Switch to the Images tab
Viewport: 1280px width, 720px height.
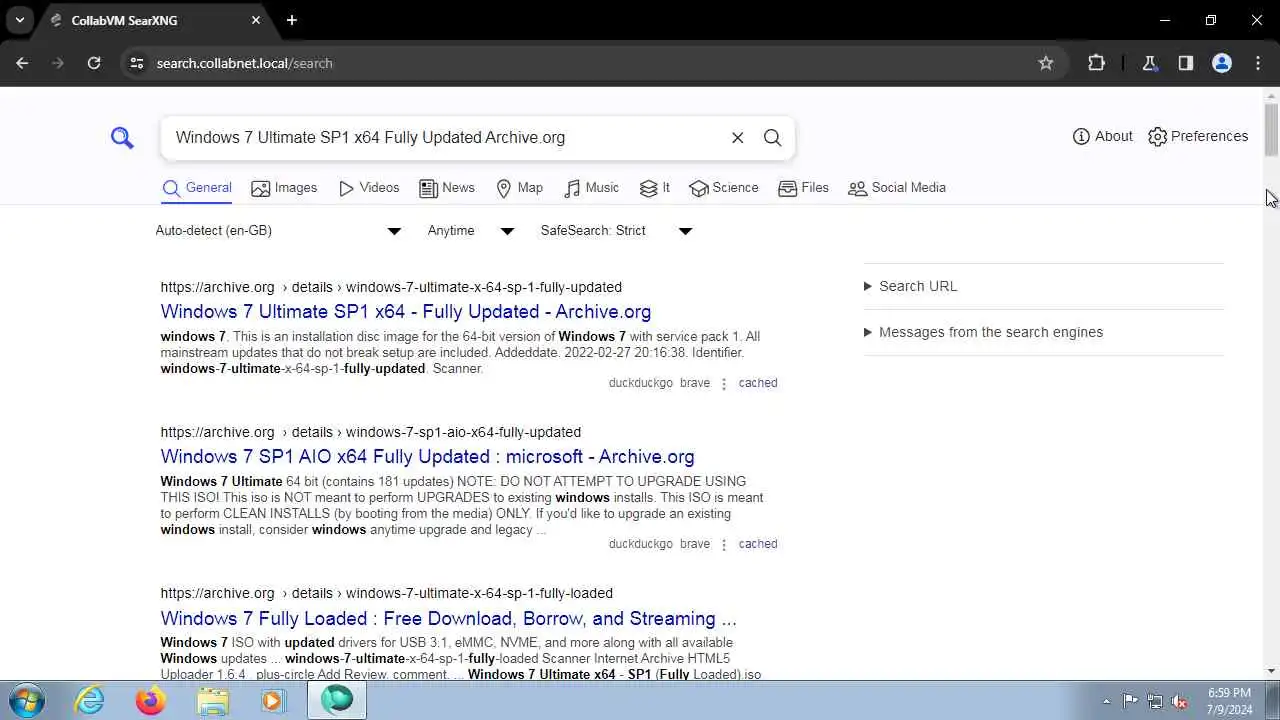284,188
